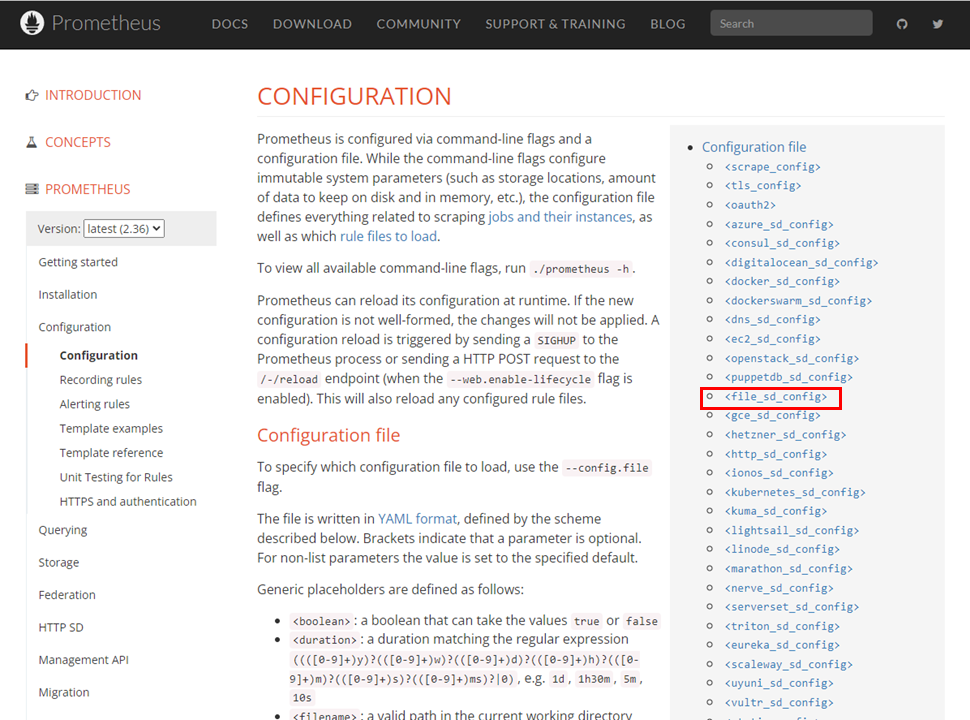Image resolution: width=970 pixels, height=720 pixels.
Task: Jump to <ionos_sd_config> section
Action: point(779,473)
